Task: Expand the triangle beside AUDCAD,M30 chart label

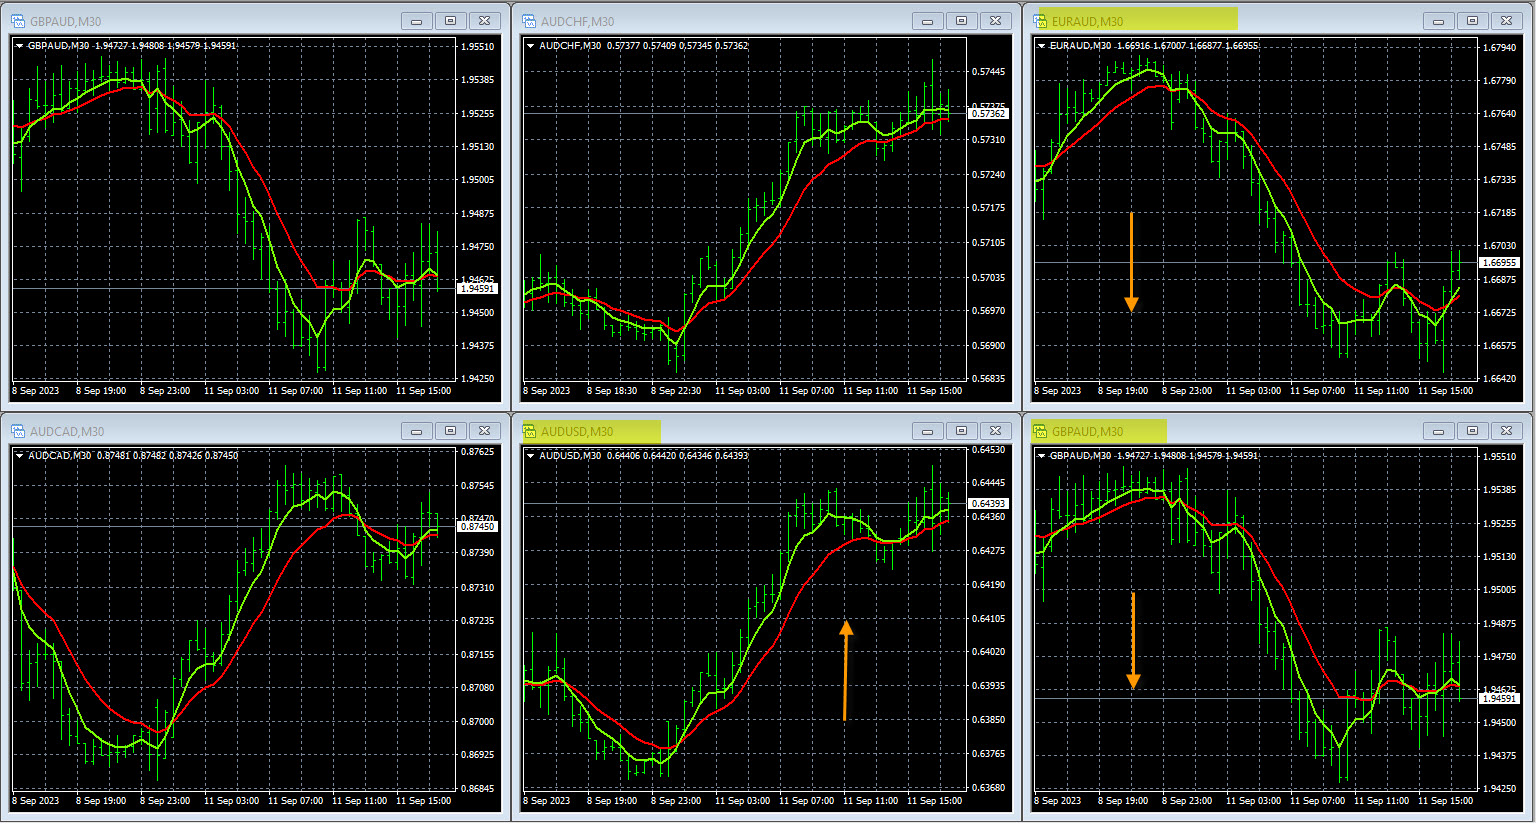Action: tap(19, 456)
